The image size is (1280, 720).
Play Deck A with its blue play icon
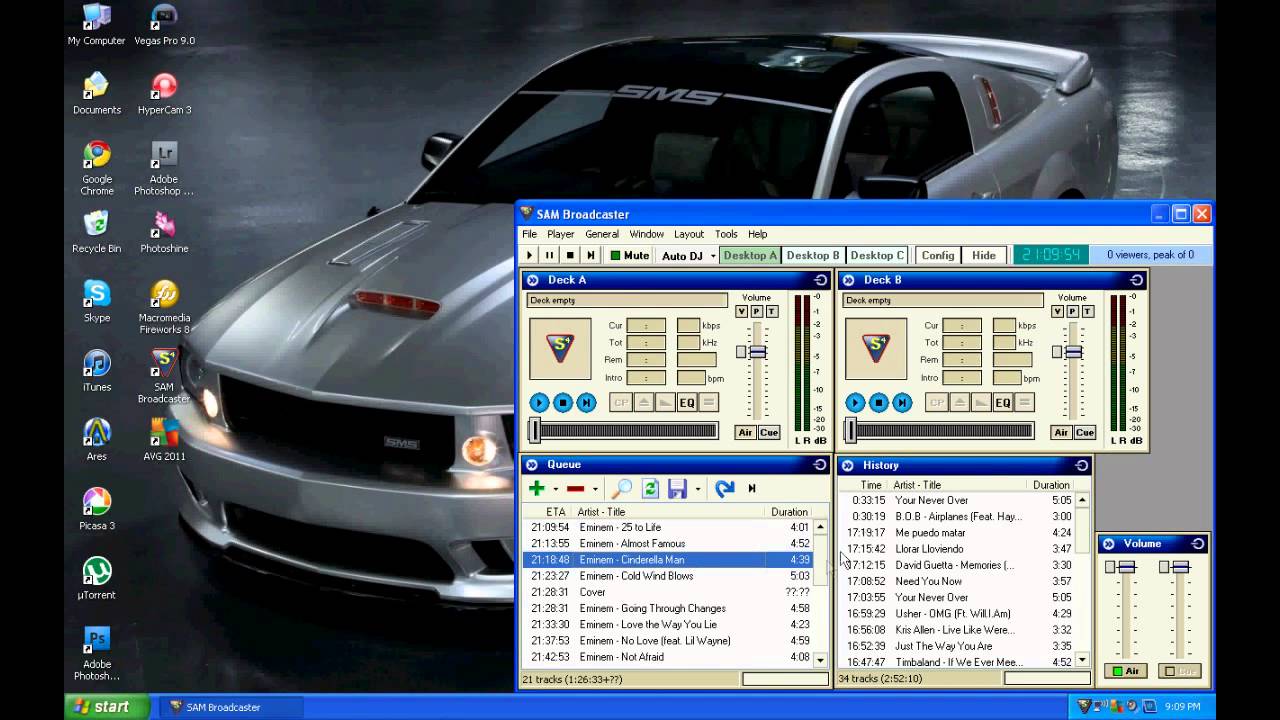coord(539,403)
